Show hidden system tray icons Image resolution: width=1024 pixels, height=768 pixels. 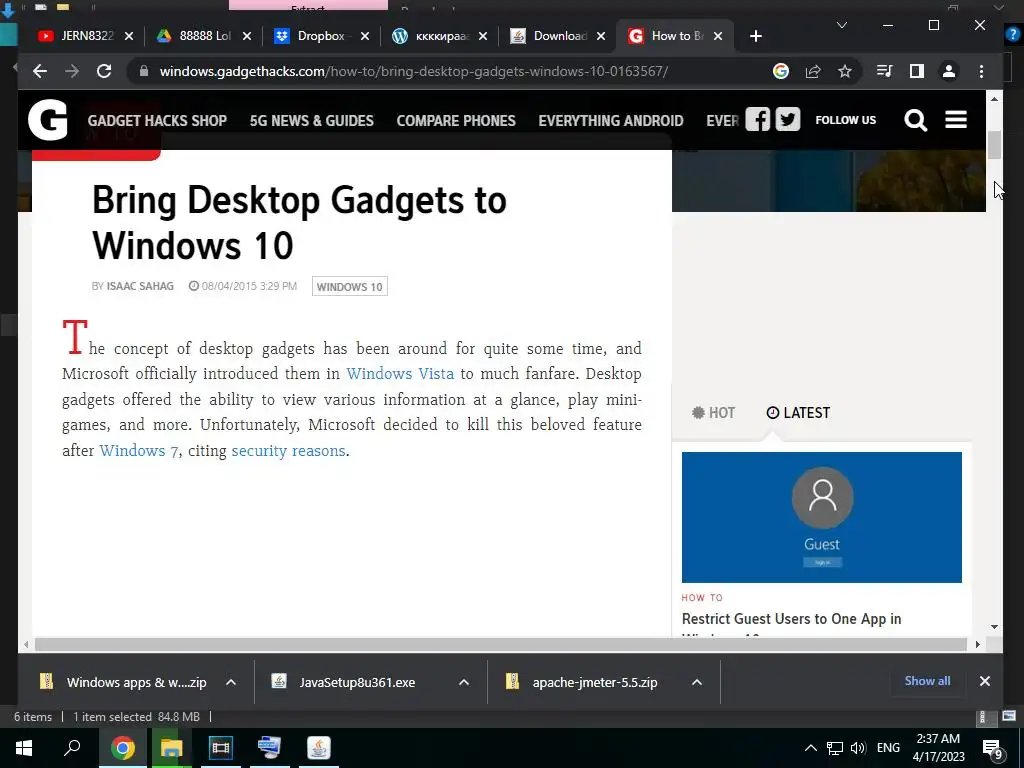810,748
